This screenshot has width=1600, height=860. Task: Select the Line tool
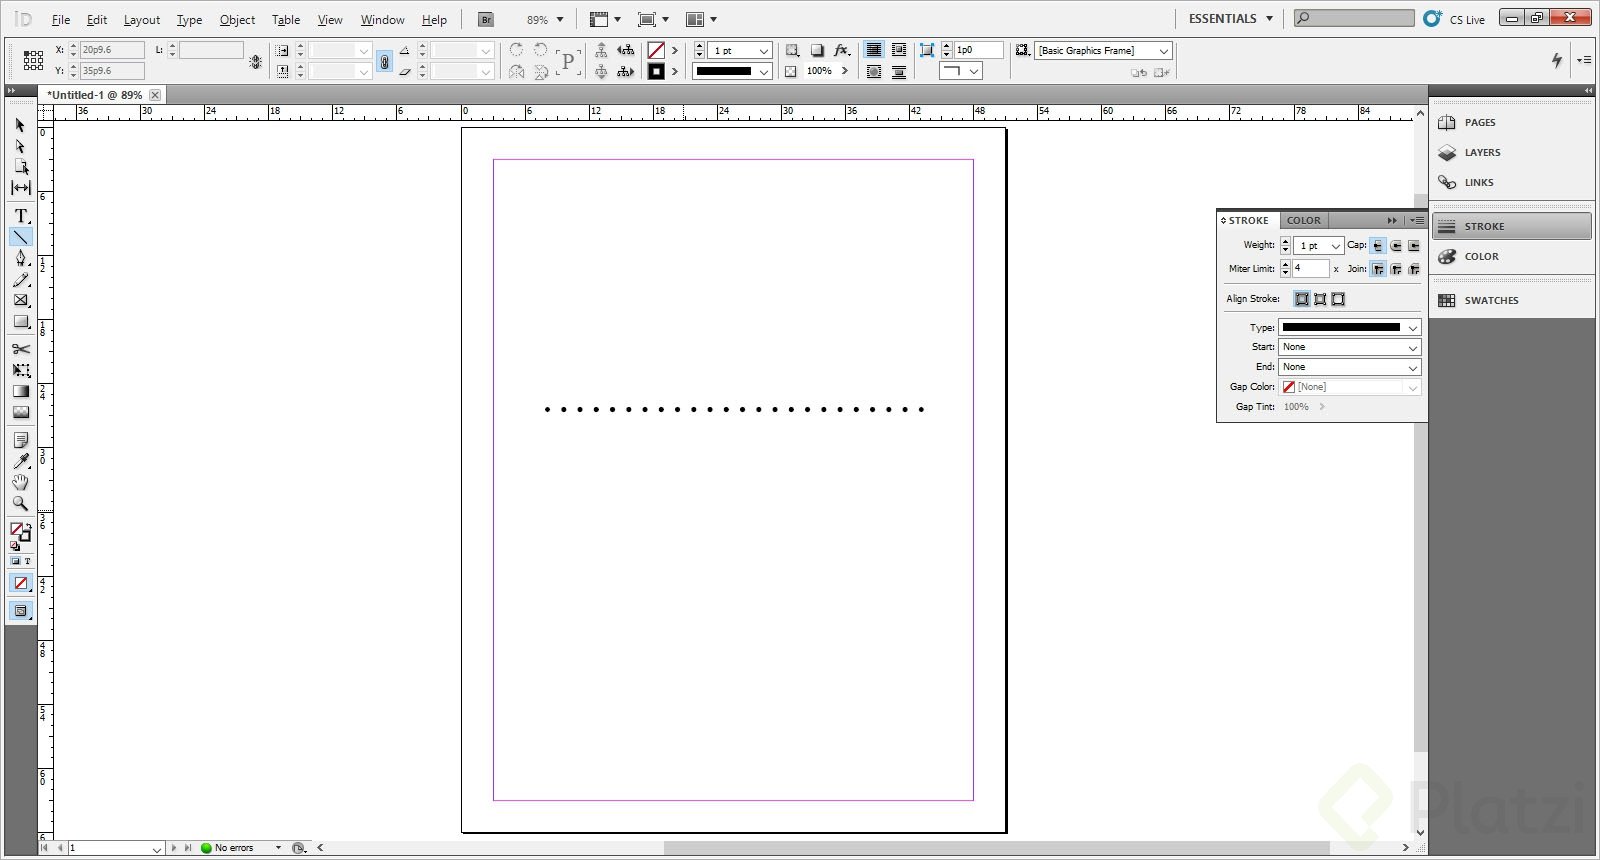[20, 237]
